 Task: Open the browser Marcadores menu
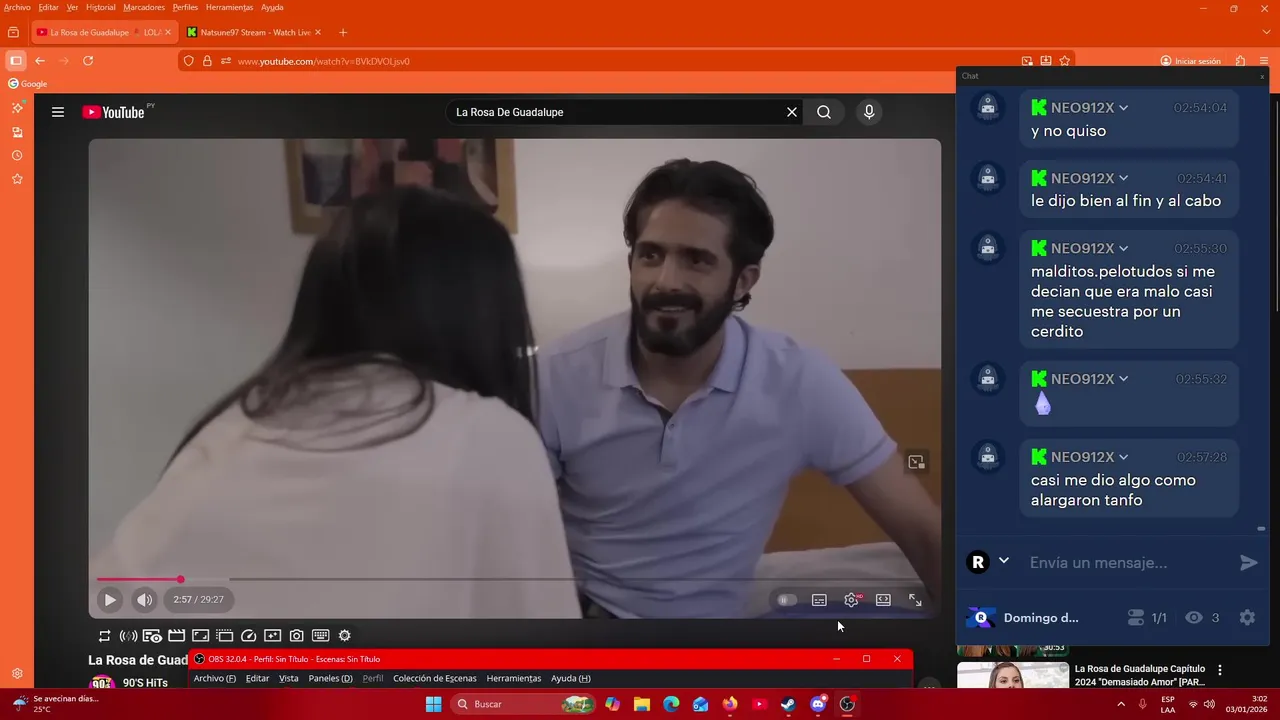144,7
